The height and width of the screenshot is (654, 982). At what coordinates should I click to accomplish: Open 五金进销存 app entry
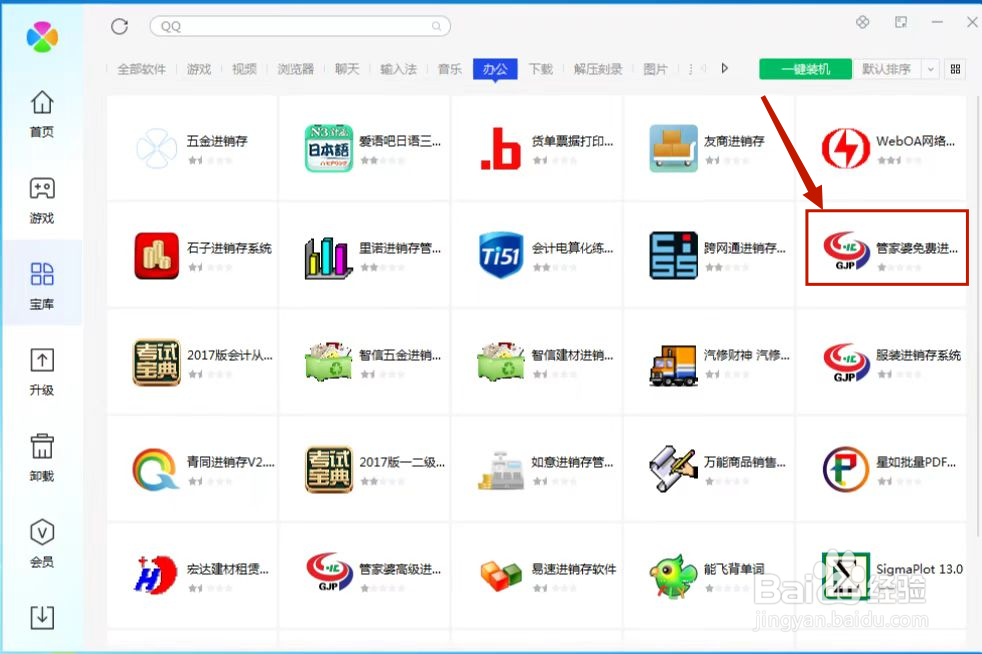192,148
